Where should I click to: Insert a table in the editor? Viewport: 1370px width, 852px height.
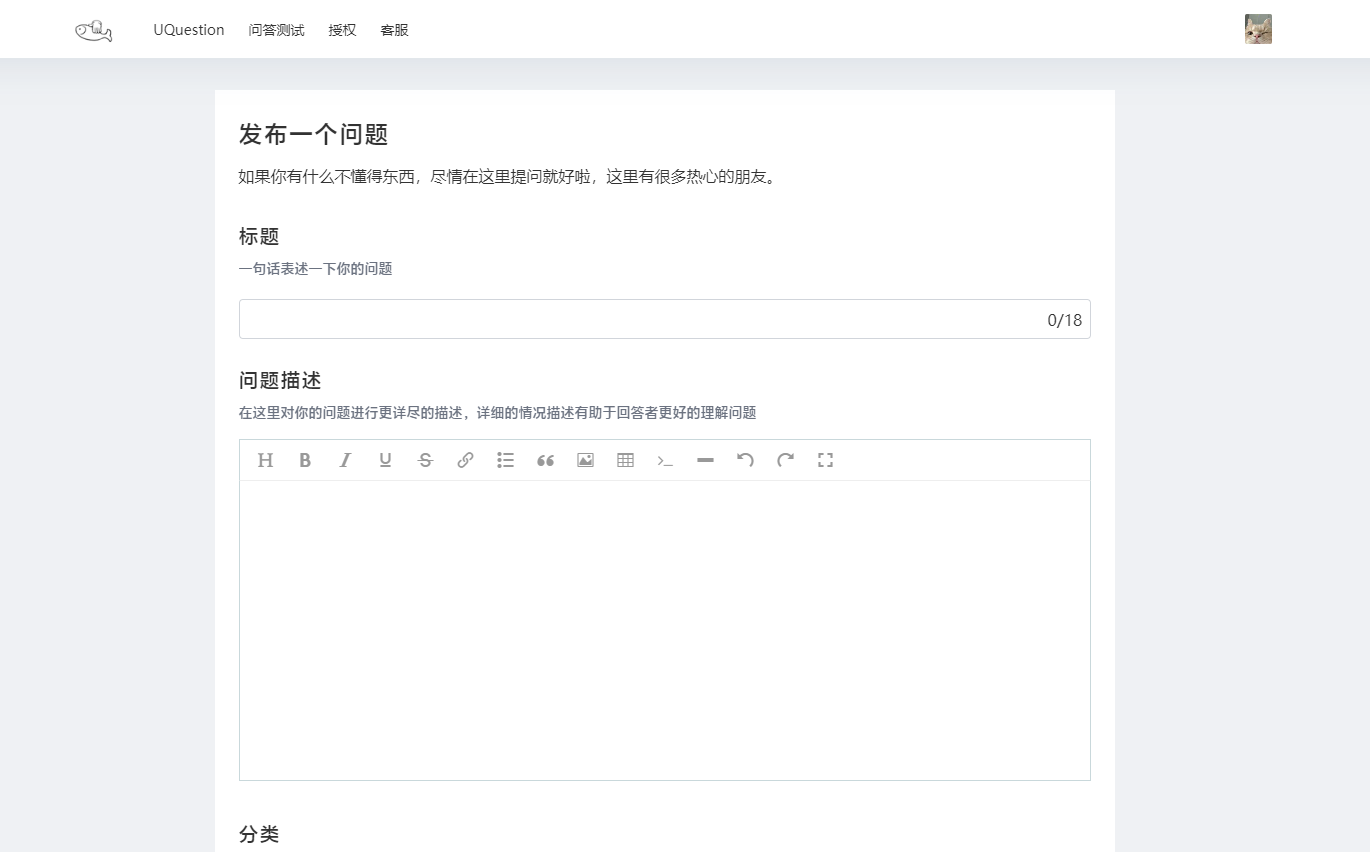tap(625, 460)
